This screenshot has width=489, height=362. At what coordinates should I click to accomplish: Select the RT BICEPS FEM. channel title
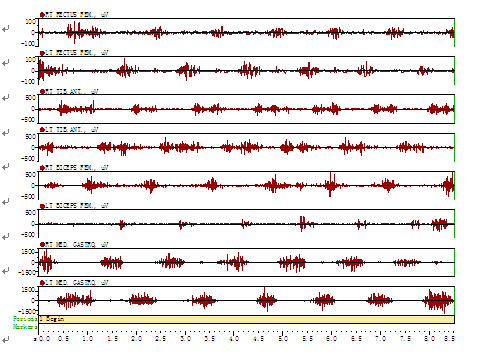click(x=77, y=168)
